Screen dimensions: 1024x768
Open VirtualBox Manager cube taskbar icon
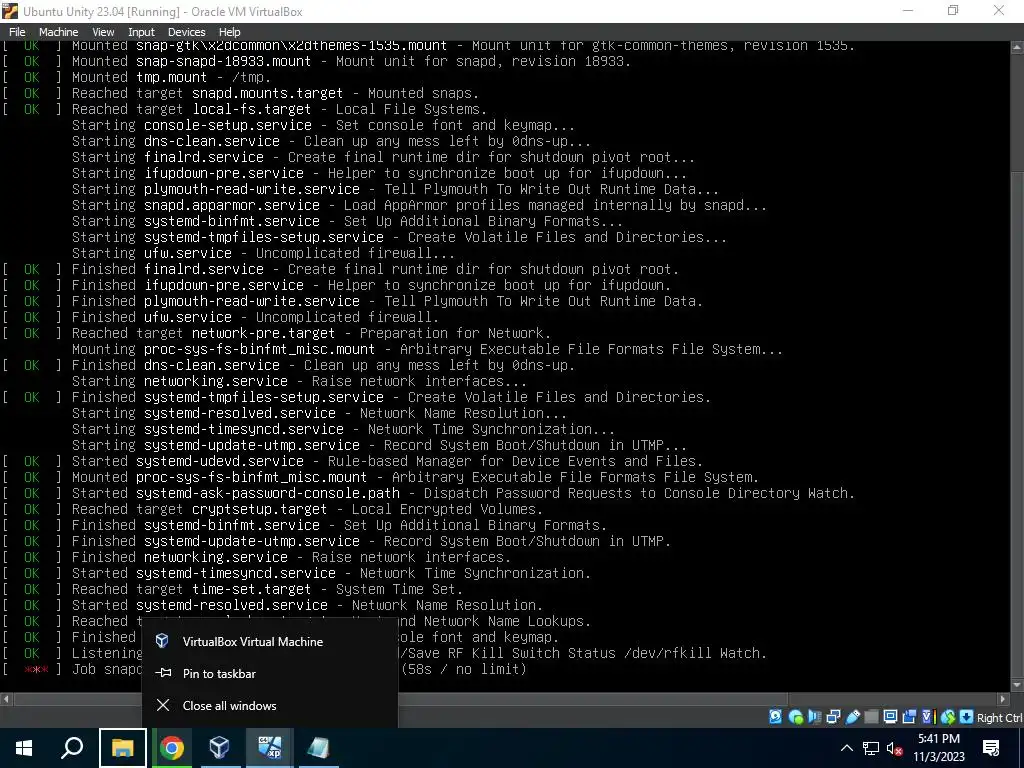pyautogui.click(x=219, y=748)
